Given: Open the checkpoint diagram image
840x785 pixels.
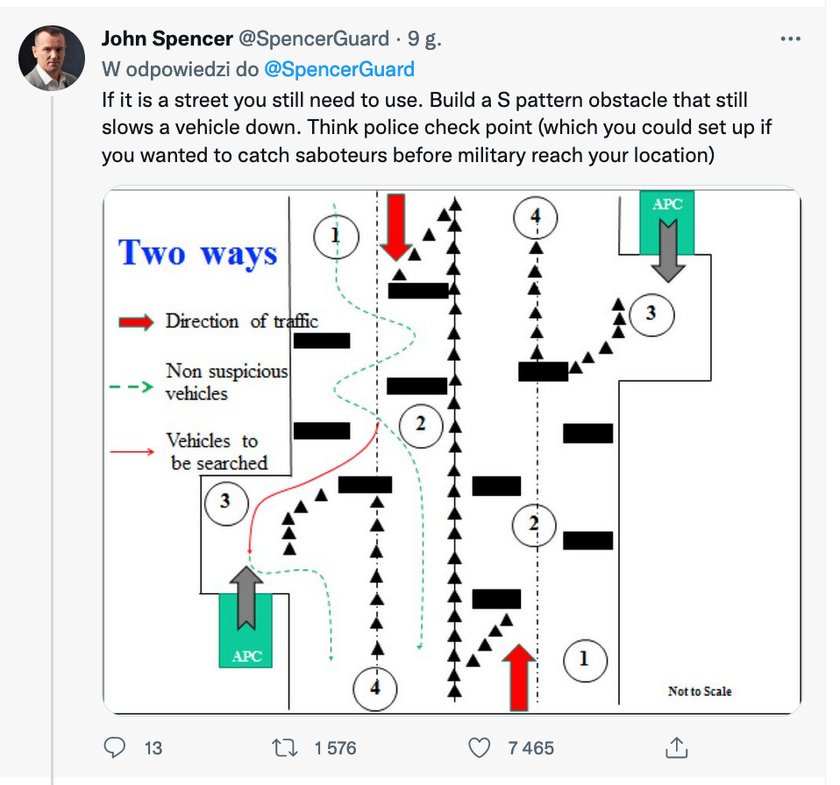Looking at the screenshot, I should pos(452,450).
